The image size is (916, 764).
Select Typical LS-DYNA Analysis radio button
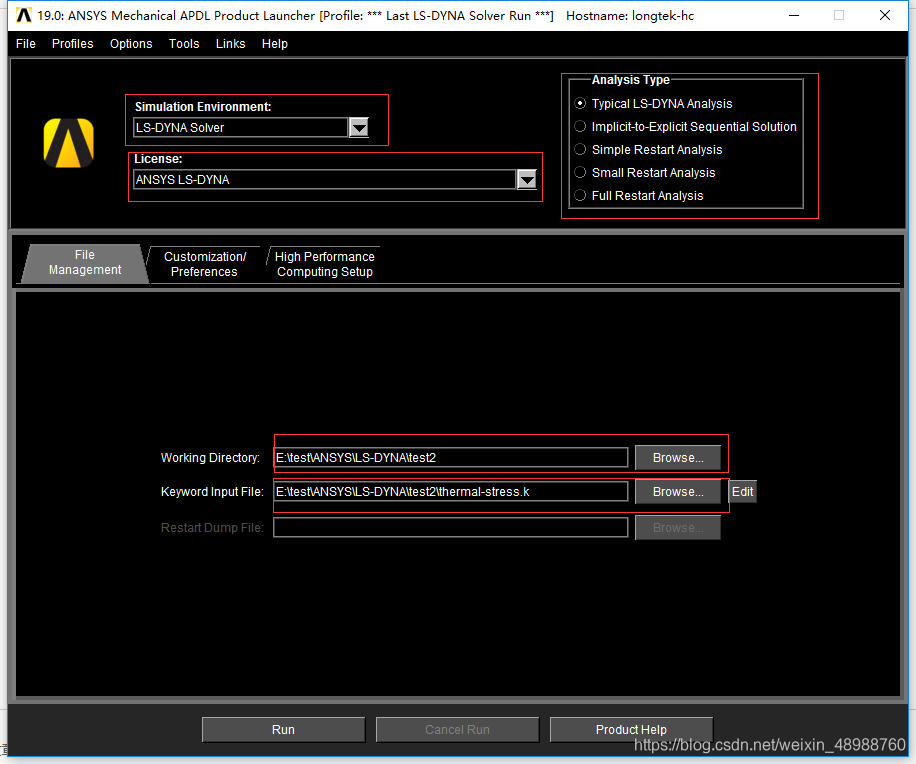(580, 103)
